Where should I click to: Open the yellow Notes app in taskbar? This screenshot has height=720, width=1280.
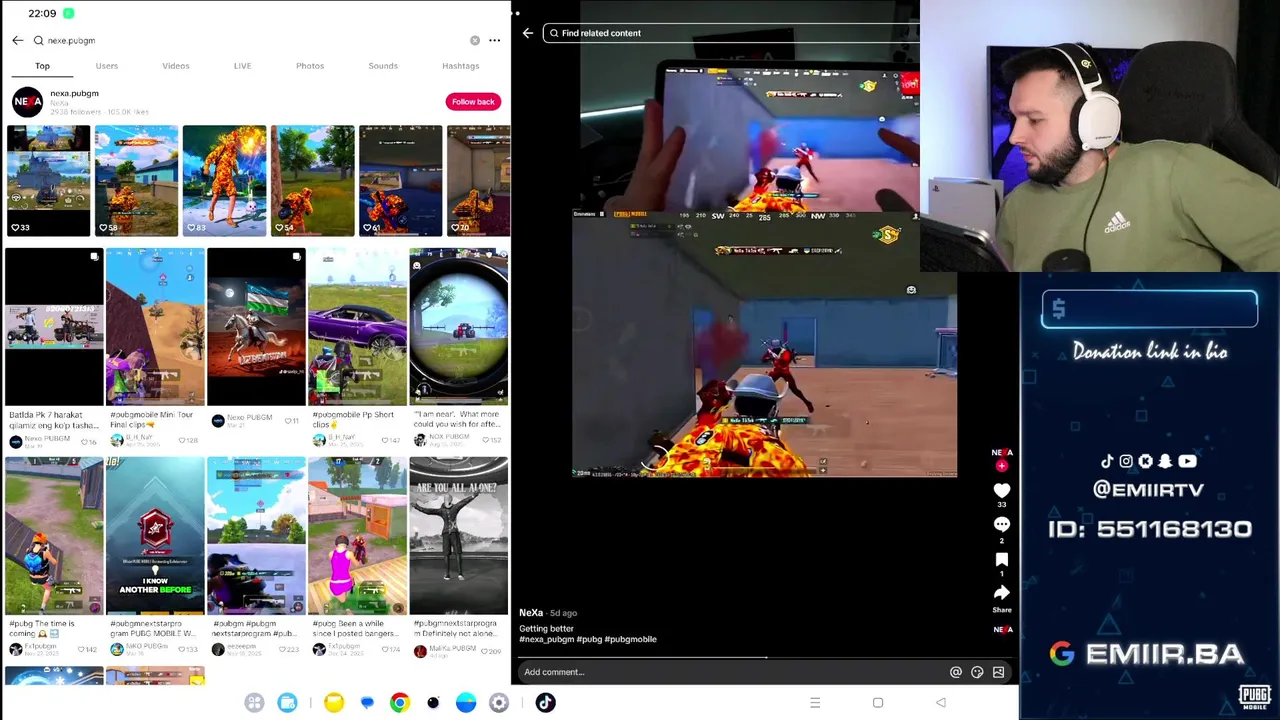click(333, 703)
